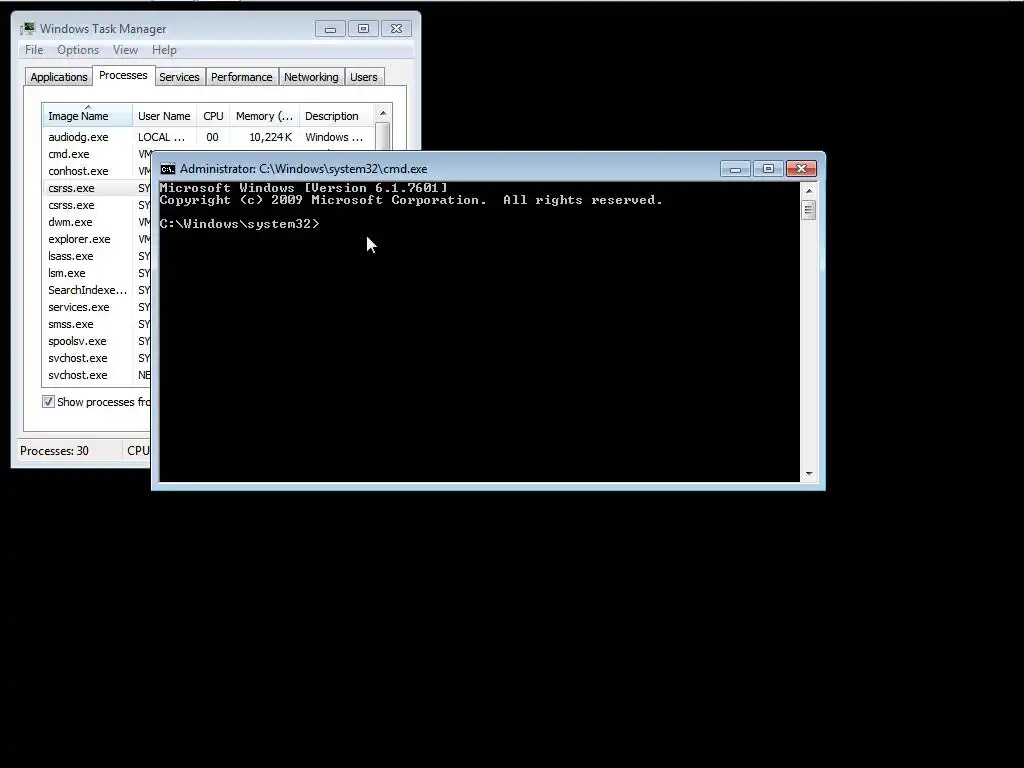Click the 10,224 K memory value

point(270,137)
